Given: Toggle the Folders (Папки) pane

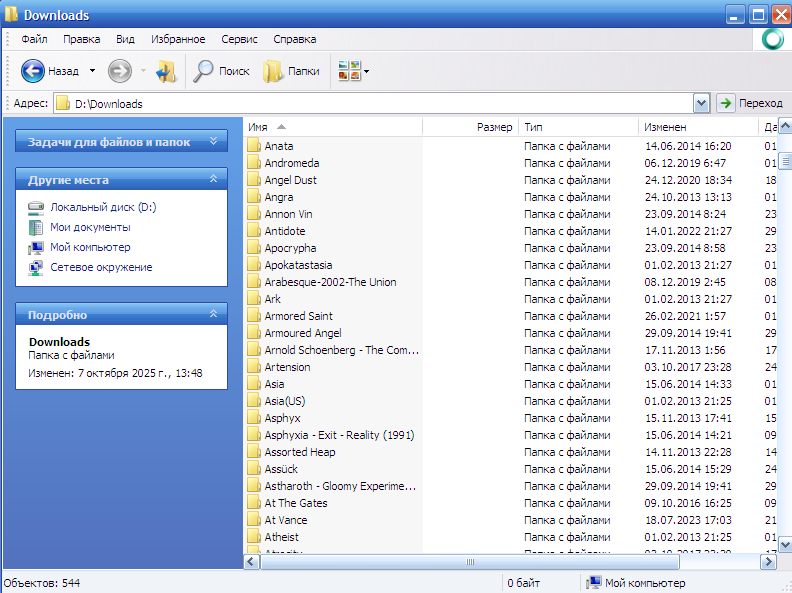Looking at the screenshot, I should click(291, 71).
